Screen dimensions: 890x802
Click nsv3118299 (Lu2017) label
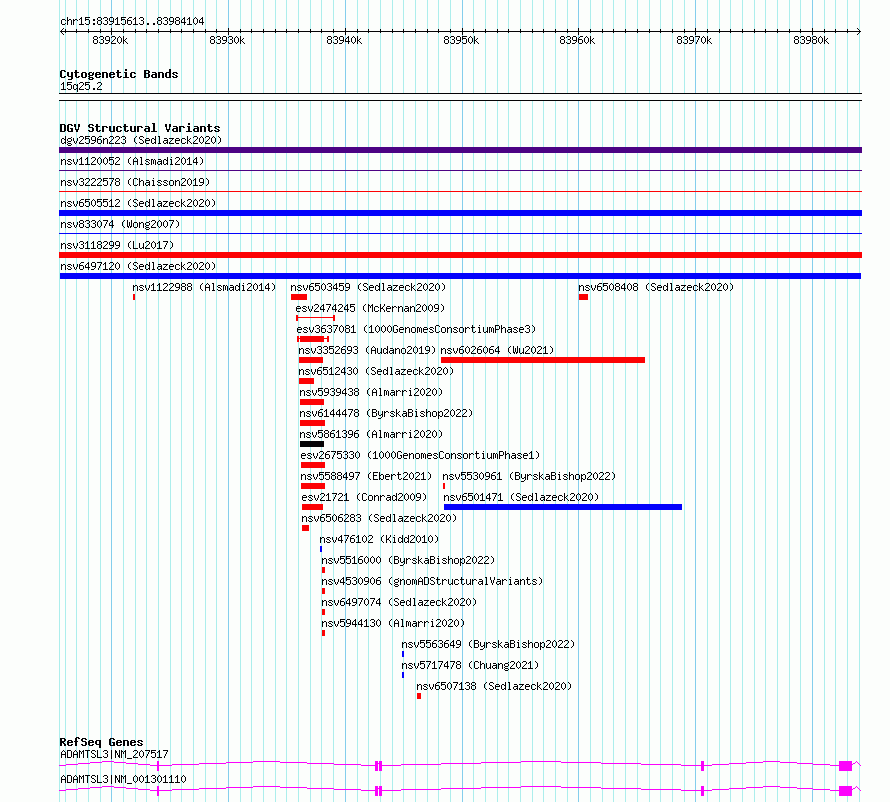coord(117,245)
